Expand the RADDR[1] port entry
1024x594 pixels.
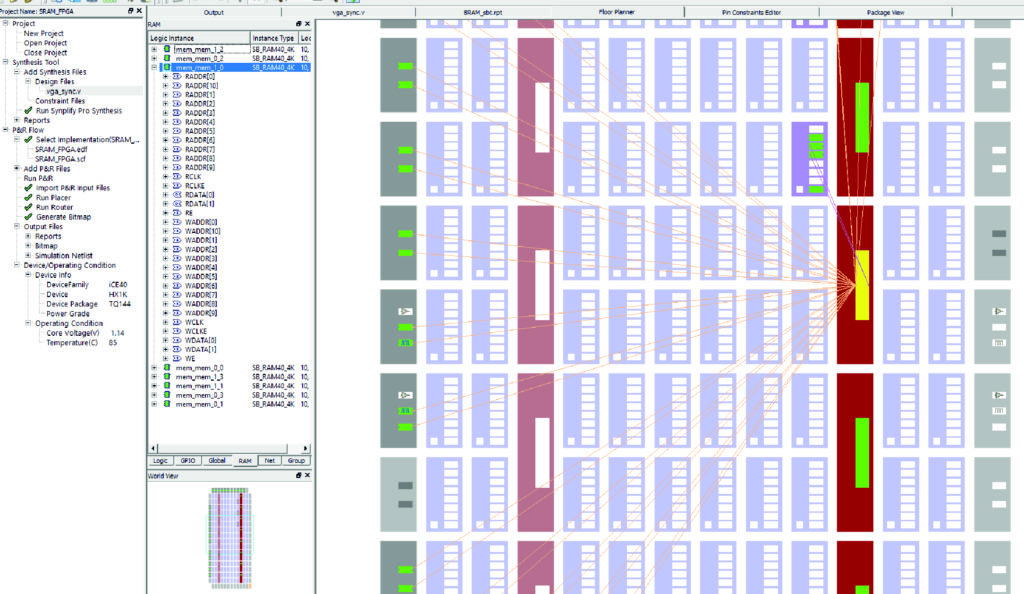(x=165, y=95)
